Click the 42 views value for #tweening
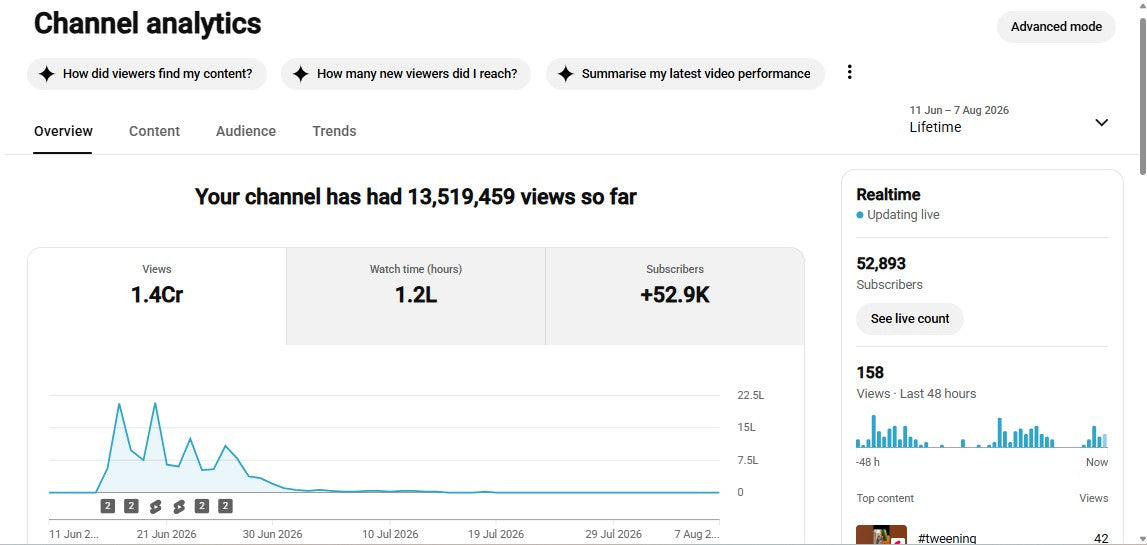Viewport: 1147px width, 545px height. click(1101, 539)
